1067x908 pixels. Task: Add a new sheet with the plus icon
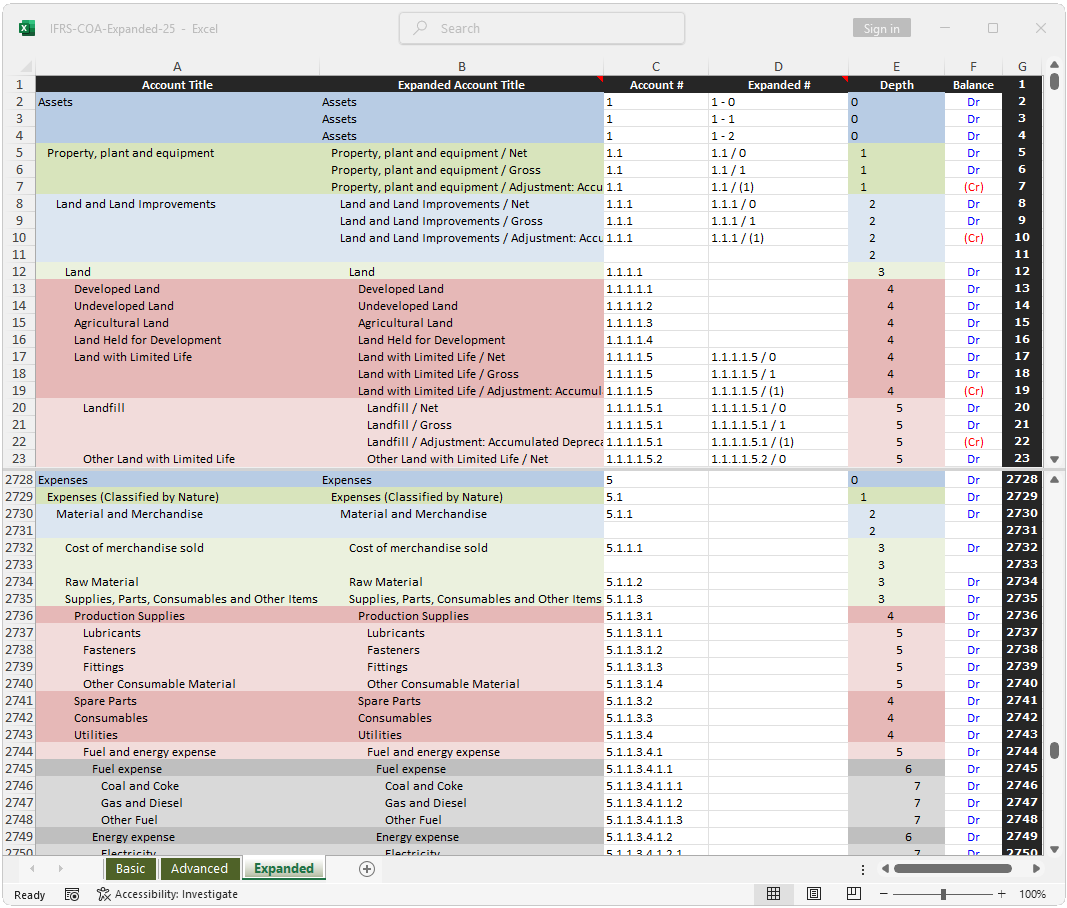(367, 869)
